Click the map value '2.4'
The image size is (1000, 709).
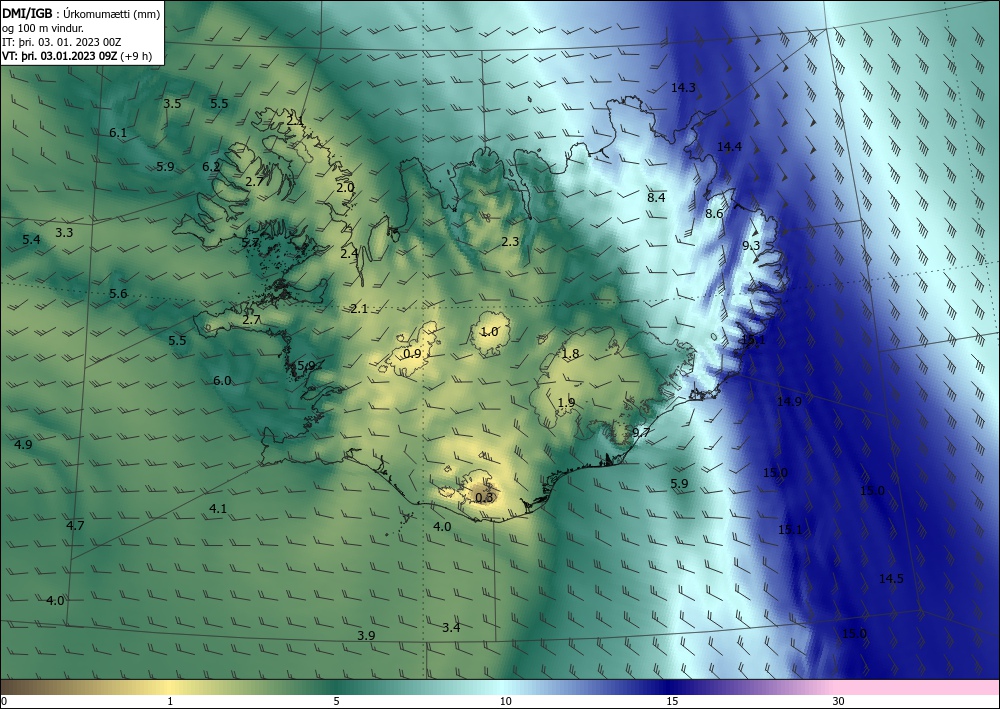coord(349,254)
